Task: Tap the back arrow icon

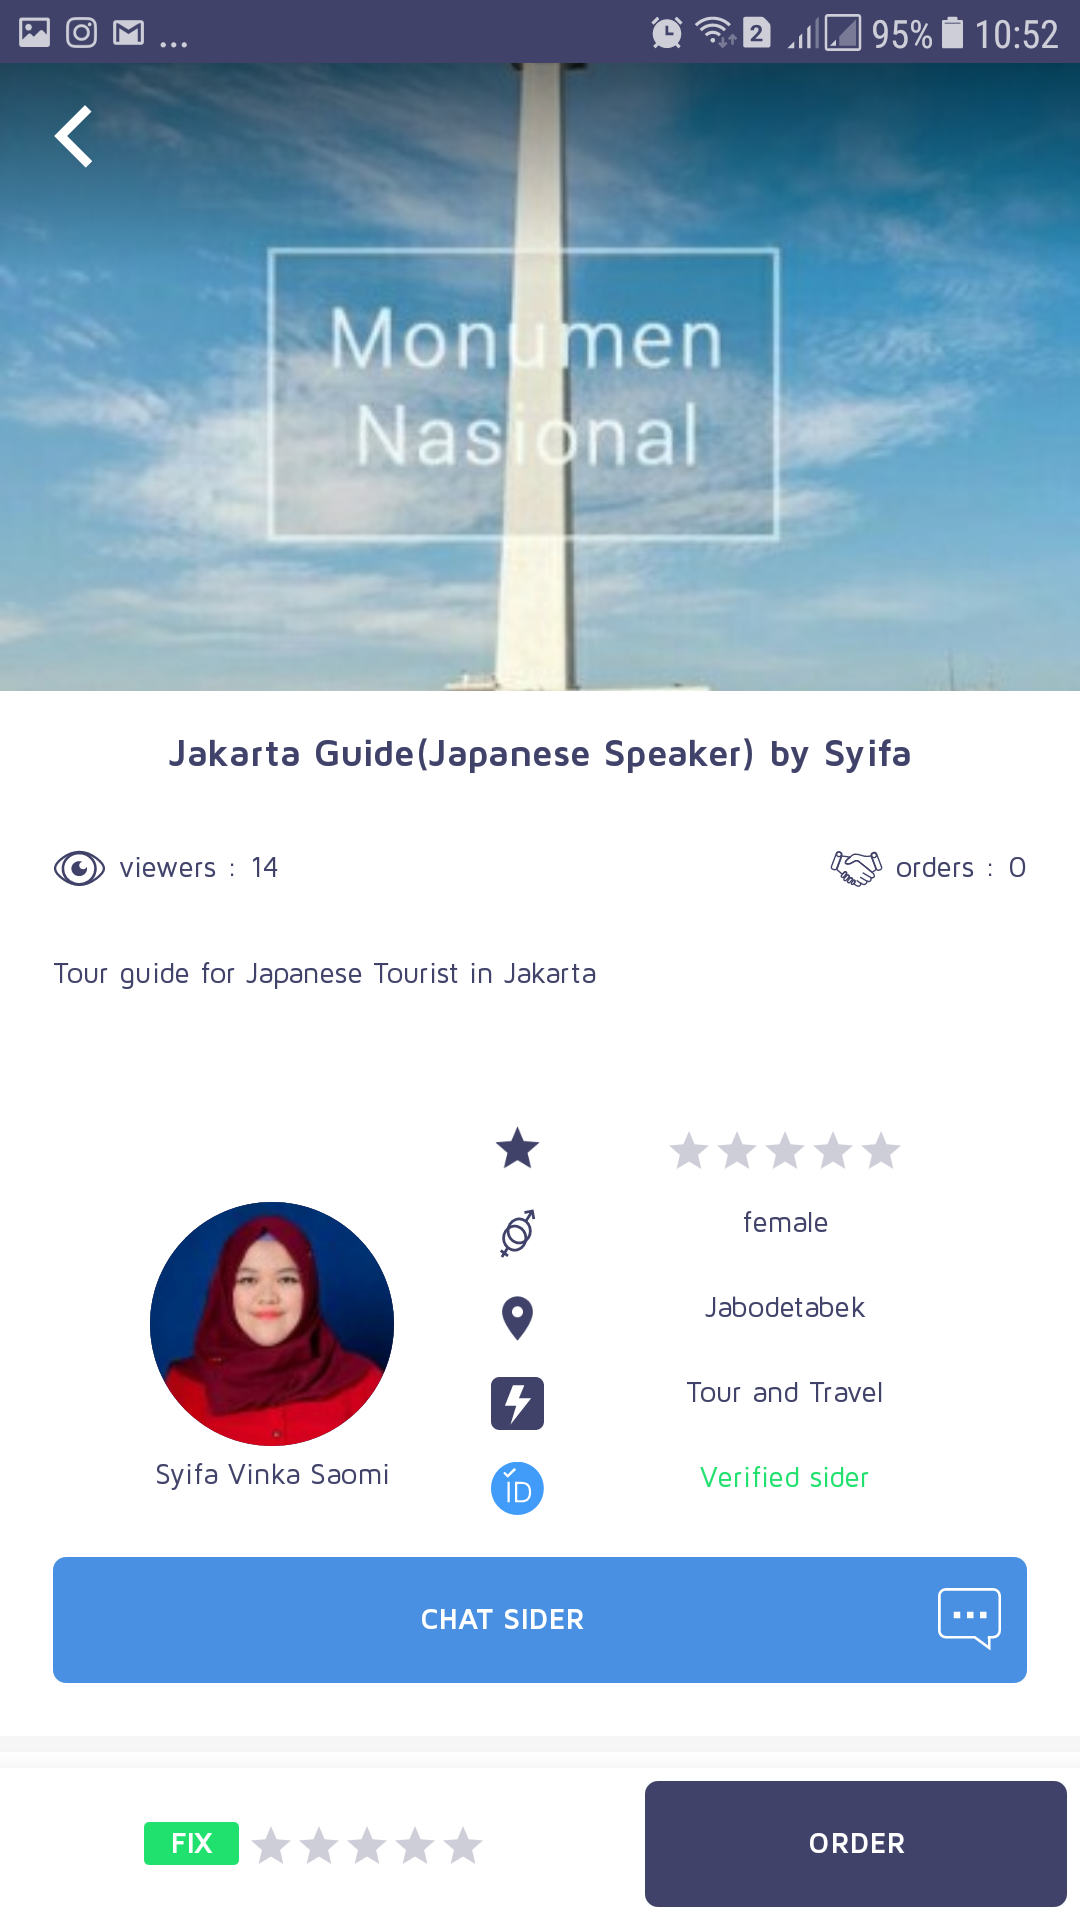Action: 74,136
